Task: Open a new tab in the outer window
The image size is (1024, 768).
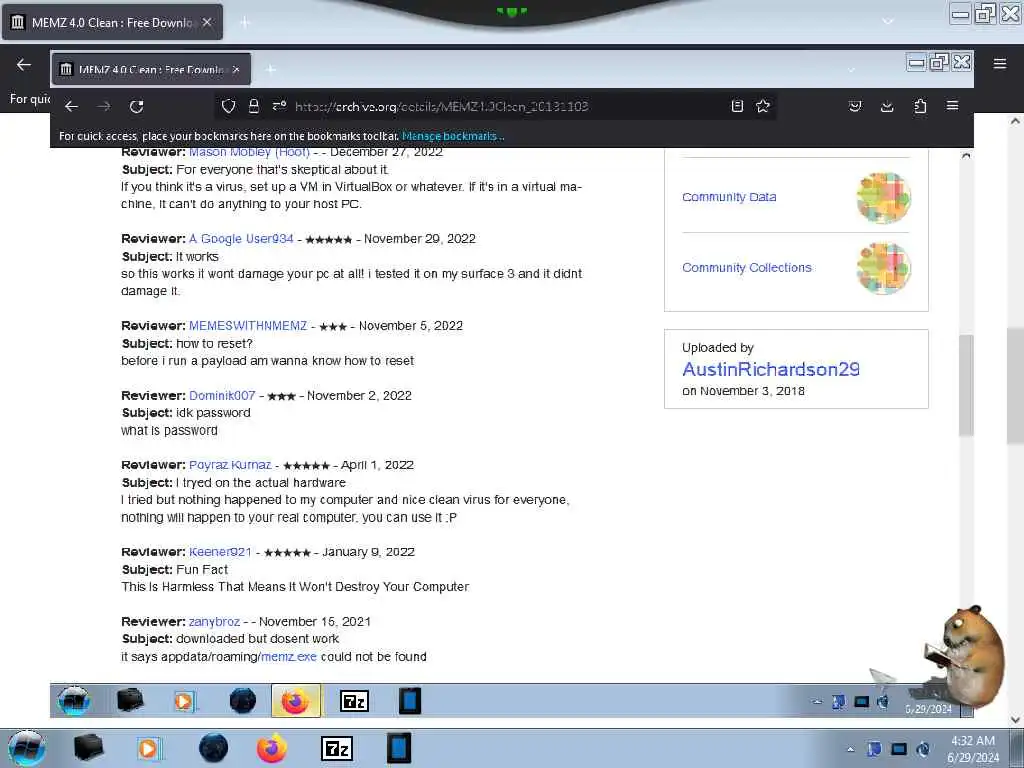Action: click(x=245, y=23)
